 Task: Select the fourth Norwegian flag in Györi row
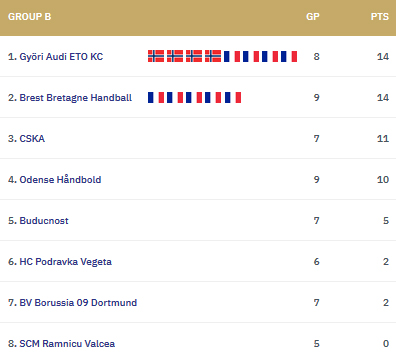[213, 56]
